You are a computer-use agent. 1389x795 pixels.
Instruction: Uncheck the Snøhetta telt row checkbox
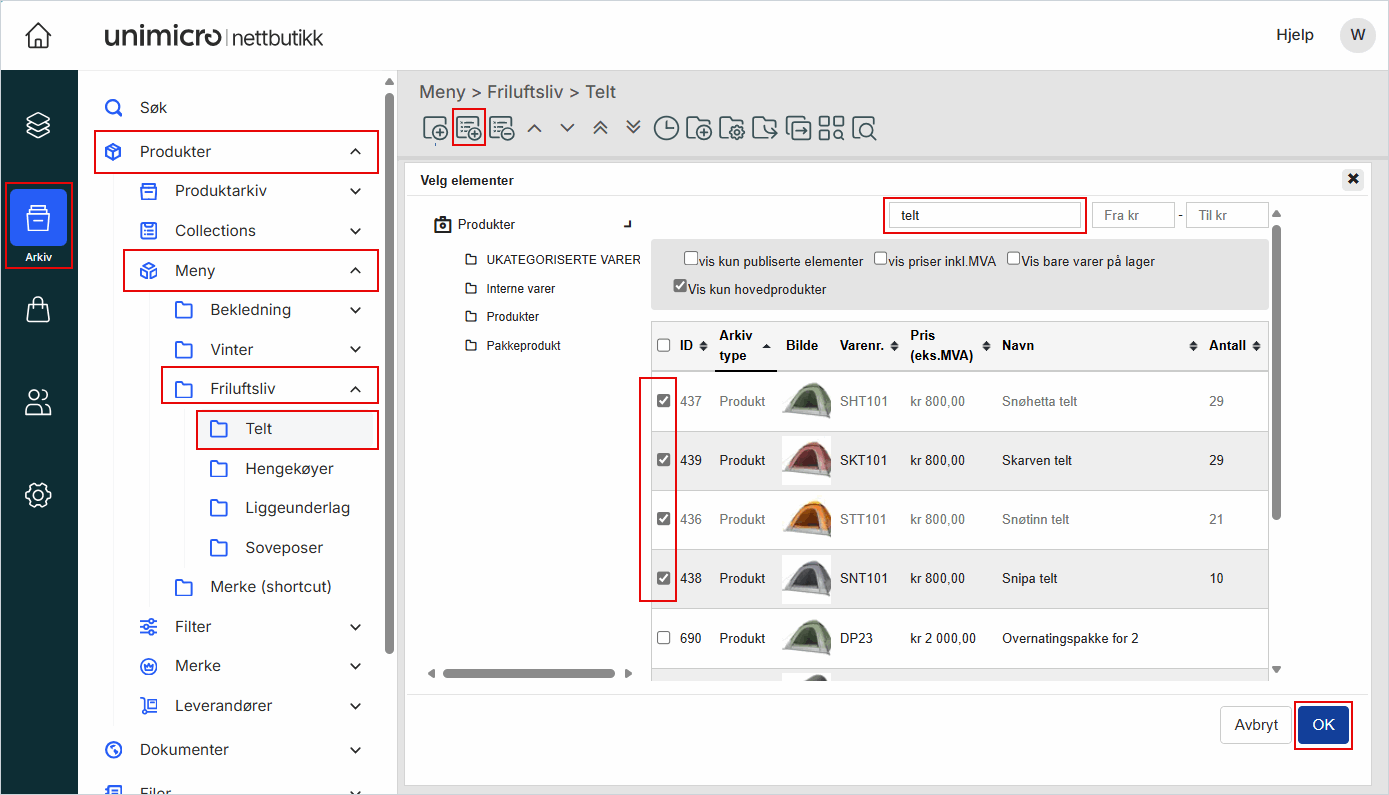click(663, 401)
